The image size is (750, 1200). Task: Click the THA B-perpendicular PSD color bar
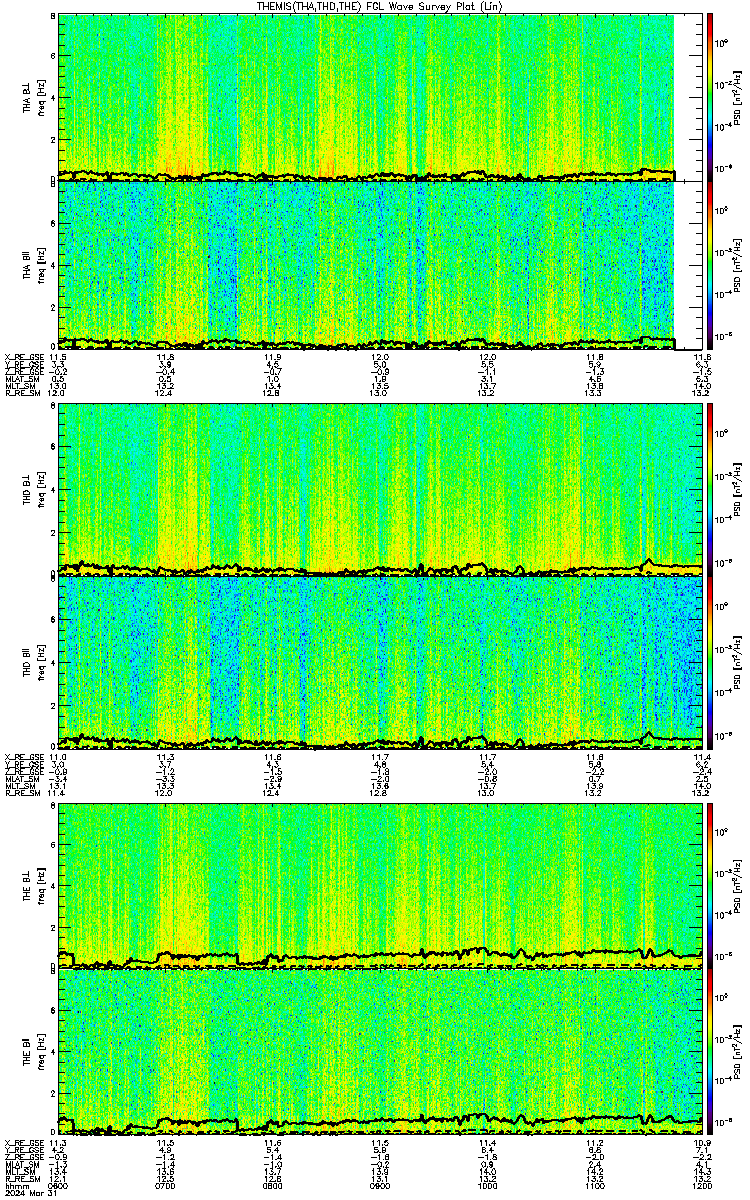[x=710, y=97]
